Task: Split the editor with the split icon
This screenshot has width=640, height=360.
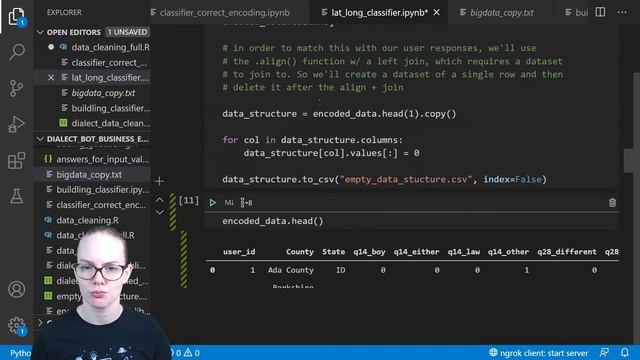Action: click(600, 12)
